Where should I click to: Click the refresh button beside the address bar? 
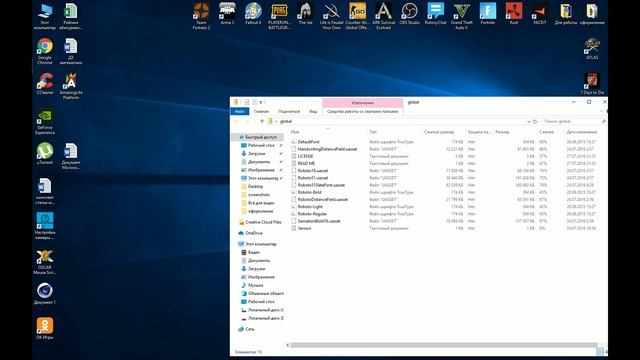coord(535,122)
